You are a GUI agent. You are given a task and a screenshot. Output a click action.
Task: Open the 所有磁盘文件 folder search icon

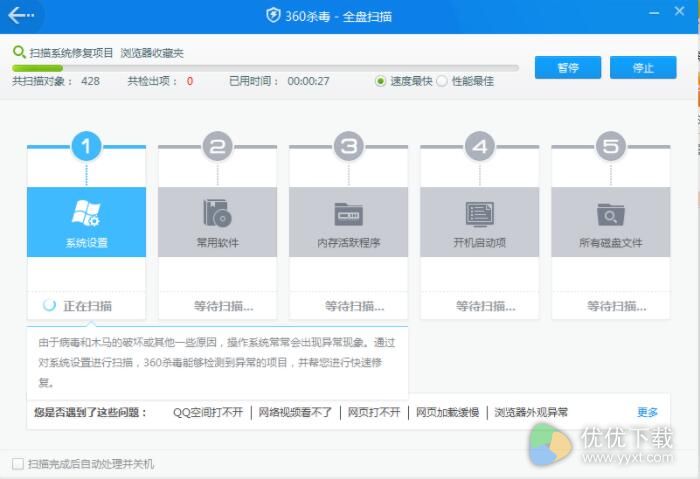[x=611, y=215]
